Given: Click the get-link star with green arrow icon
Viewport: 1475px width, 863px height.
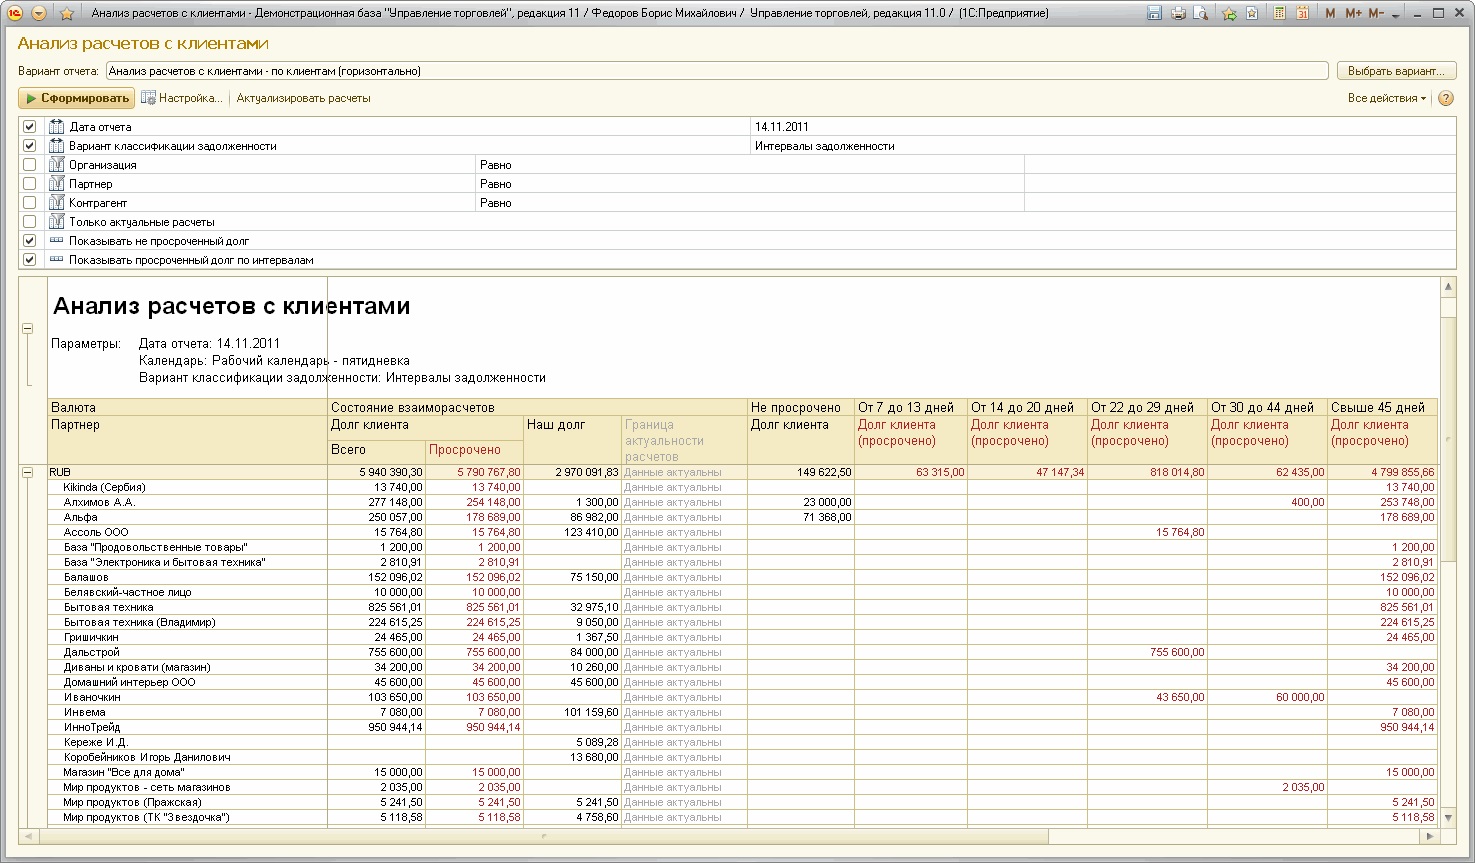Looking at the screenshot, I should point(1229,13).
